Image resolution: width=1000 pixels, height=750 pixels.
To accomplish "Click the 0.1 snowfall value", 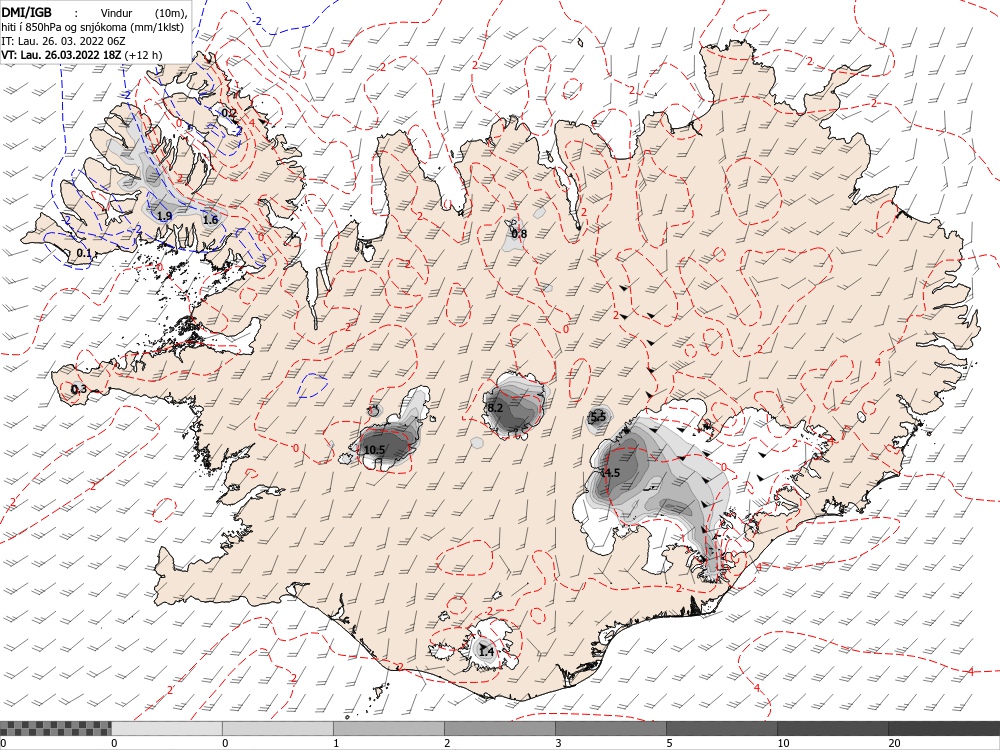I will pos(84,253).
